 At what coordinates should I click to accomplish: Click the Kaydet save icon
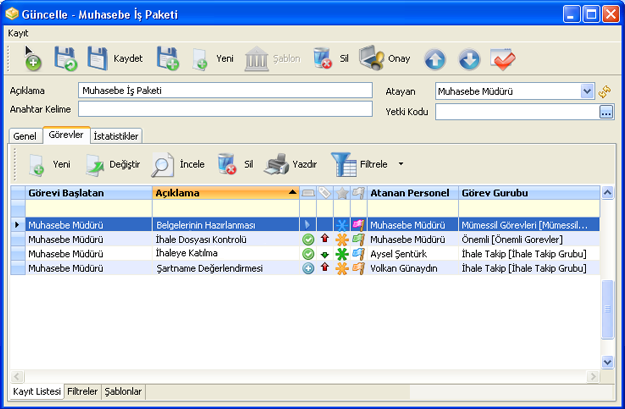pyautogui.click(x=97, y=59)
